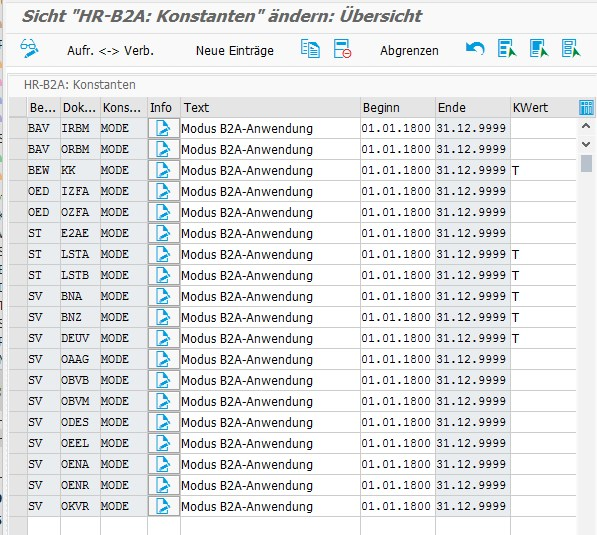This screenshot has width=597, height=535.
Task: Open info document for SV OENA row
Action: point(164,464)
